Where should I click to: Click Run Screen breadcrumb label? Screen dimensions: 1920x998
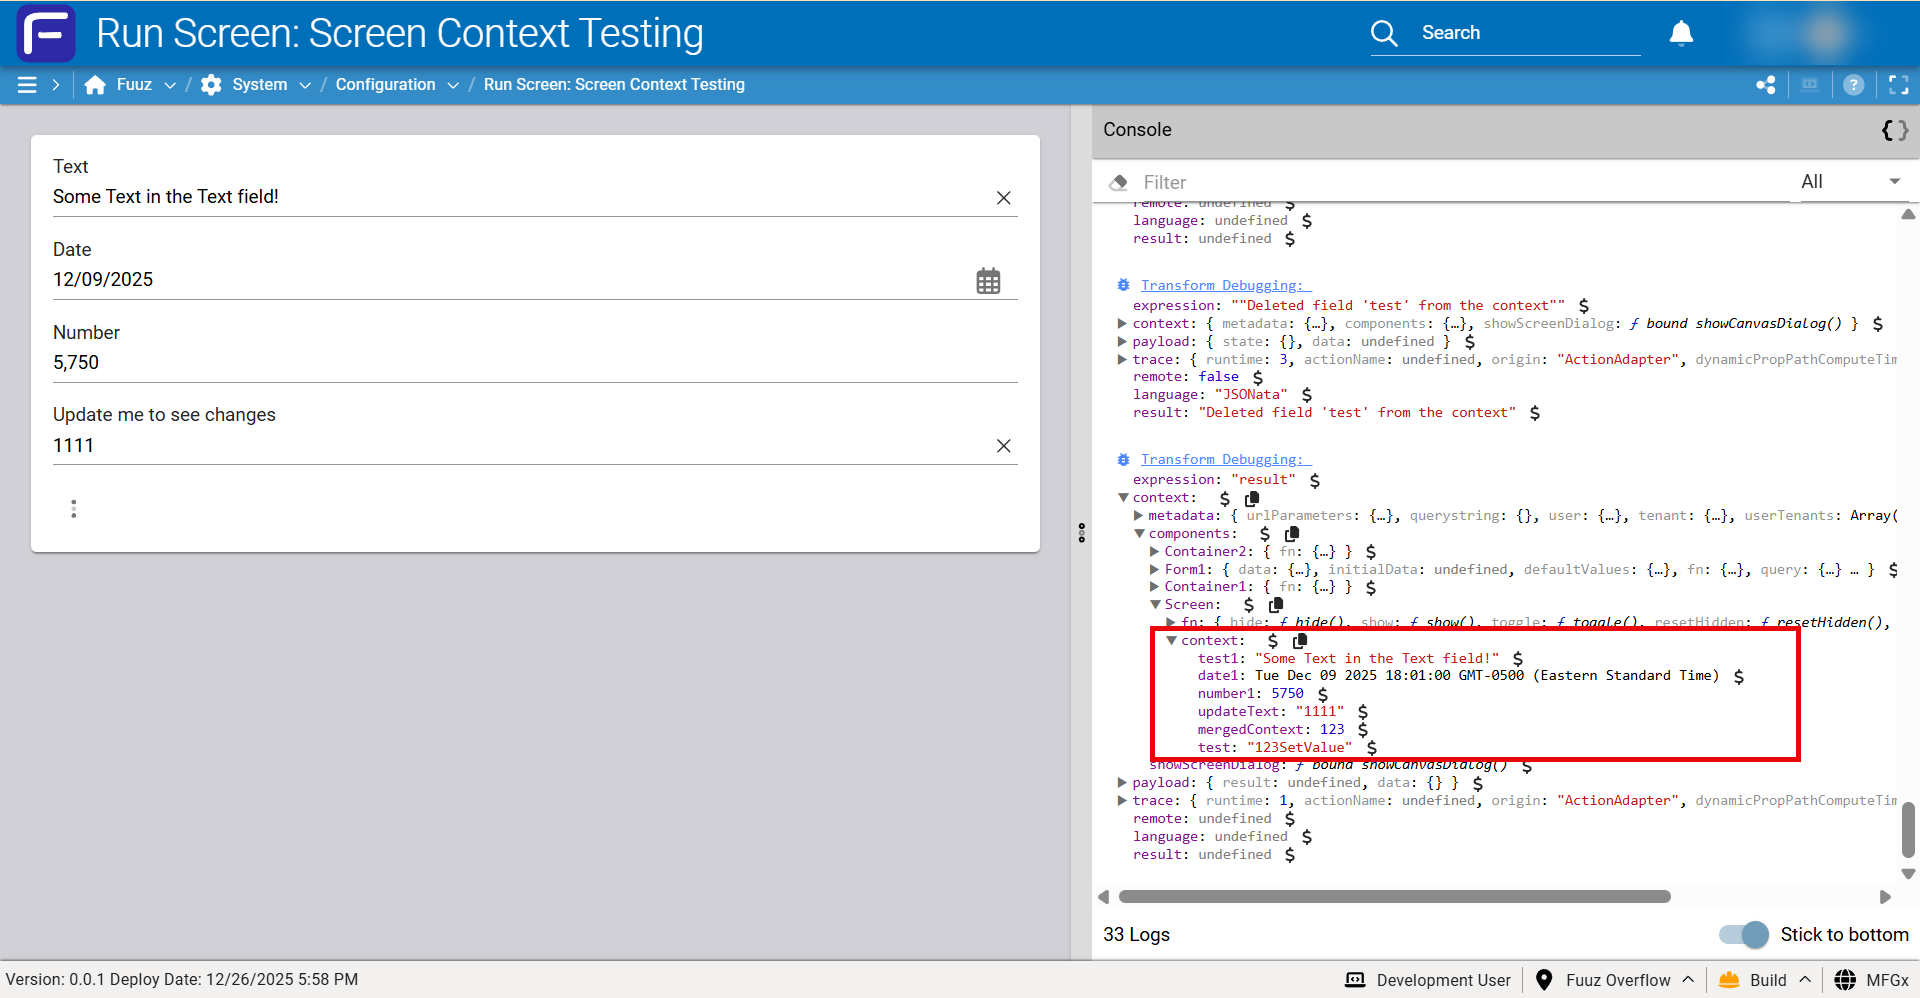(614, 85)
